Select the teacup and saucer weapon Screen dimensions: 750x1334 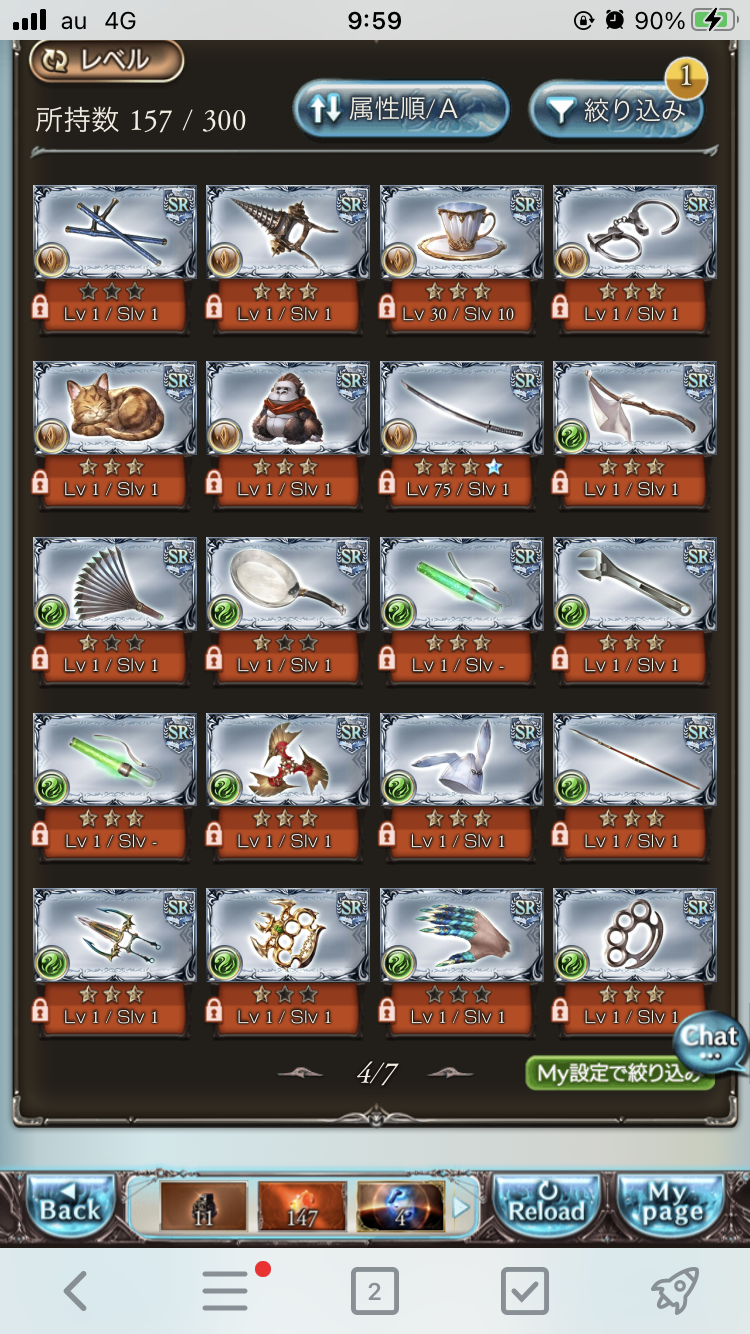[461, 233]
